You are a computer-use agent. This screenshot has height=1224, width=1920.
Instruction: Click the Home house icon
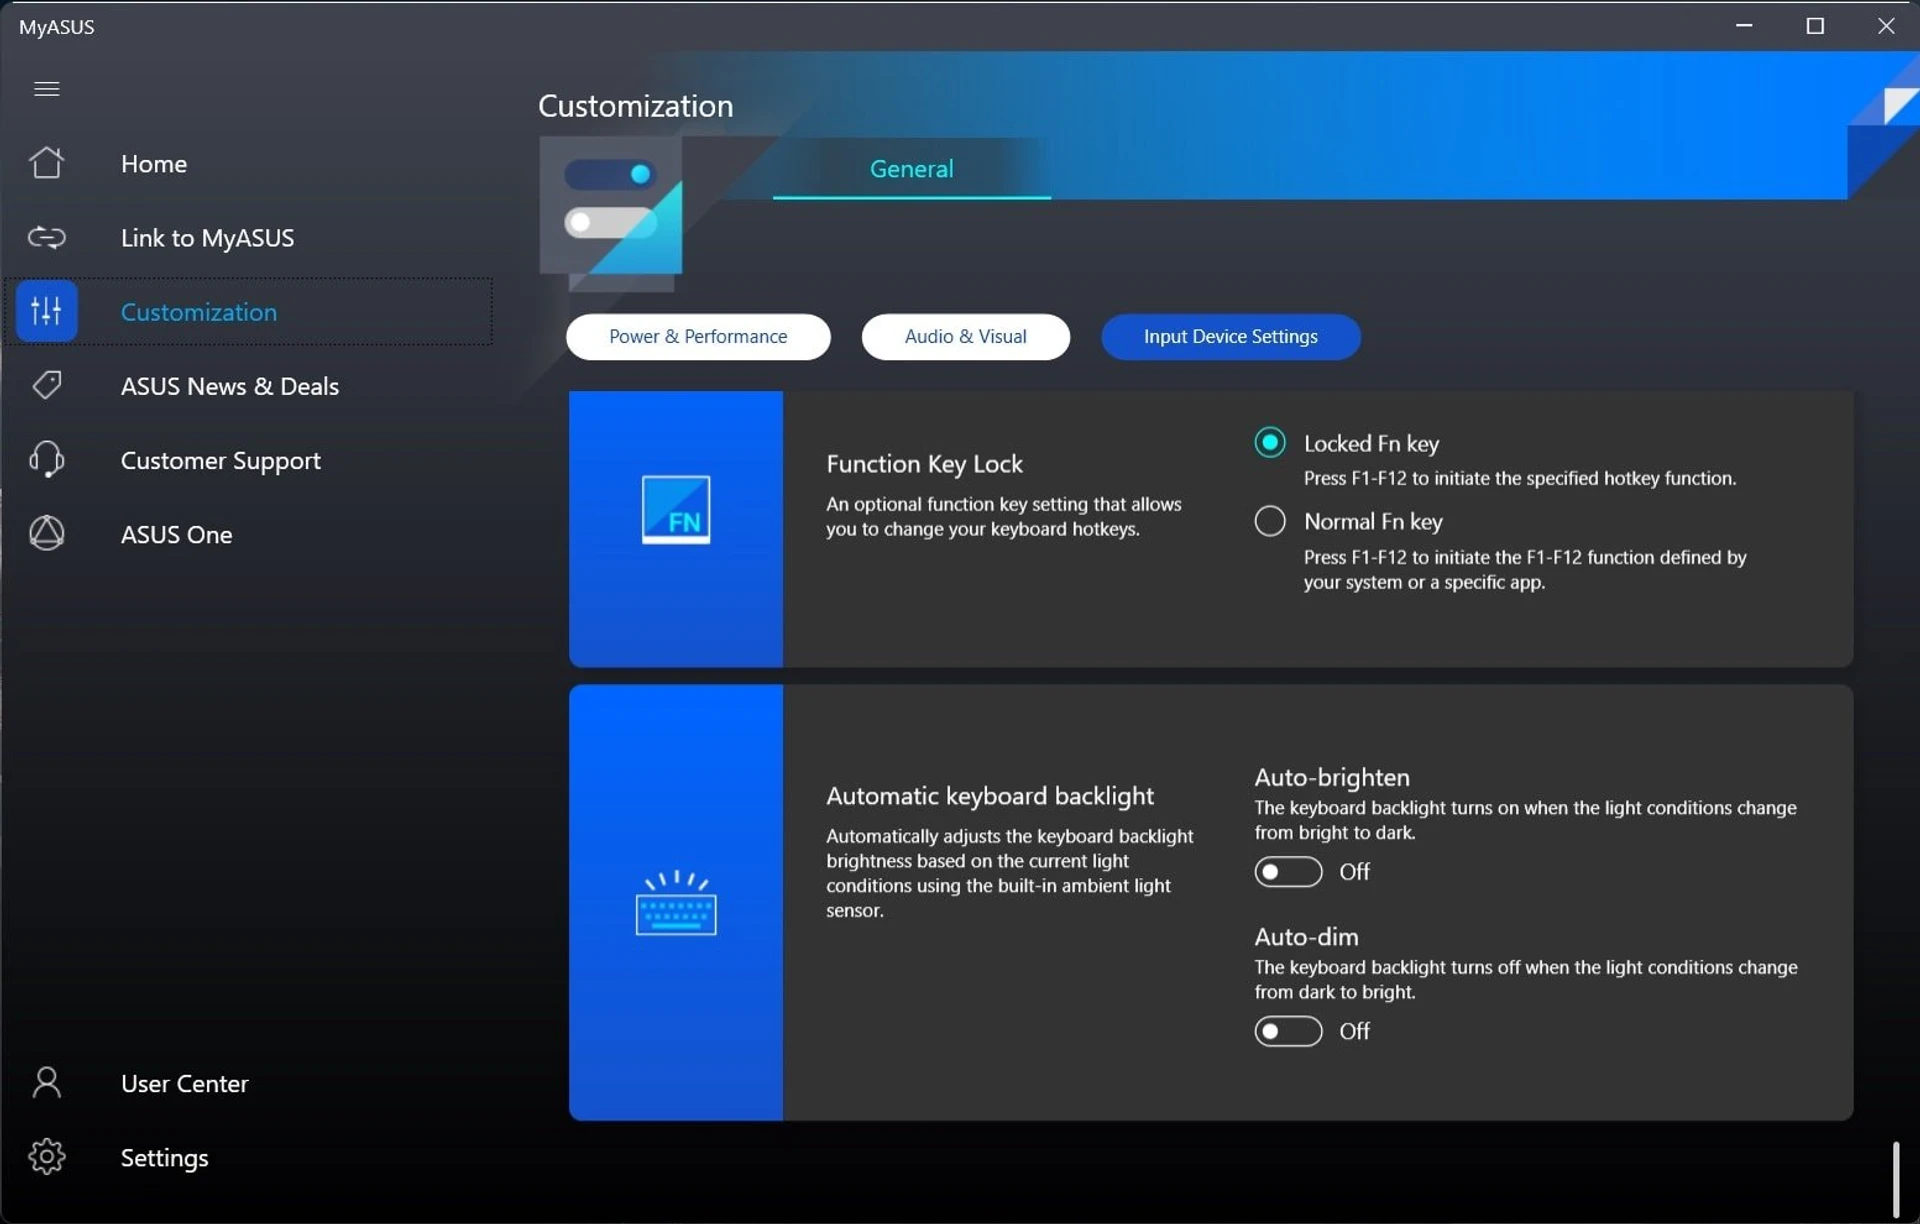[46, 163]
